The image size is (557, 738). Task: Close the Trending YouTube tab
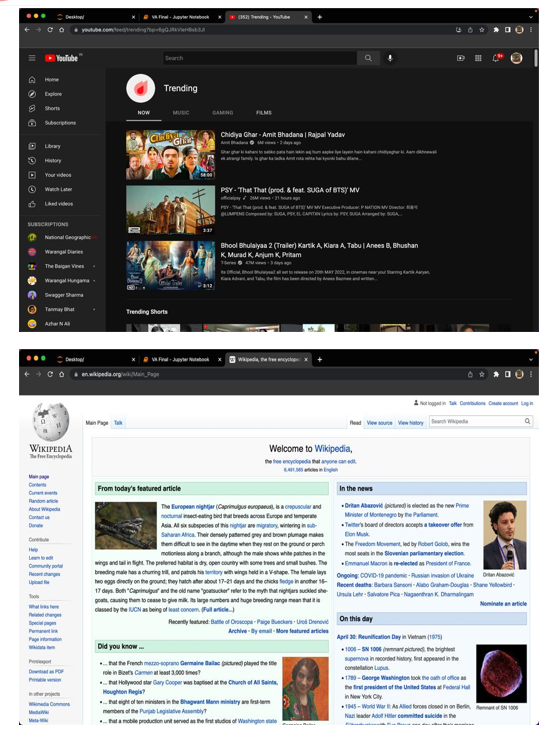306,17
